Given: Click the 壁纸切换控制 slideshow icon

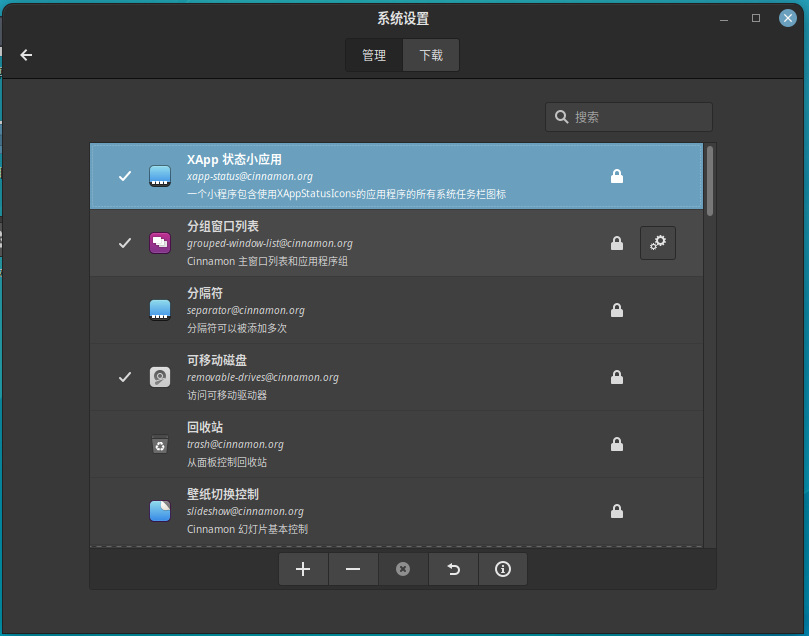Looking at the screenshot, I should [160, 511].
